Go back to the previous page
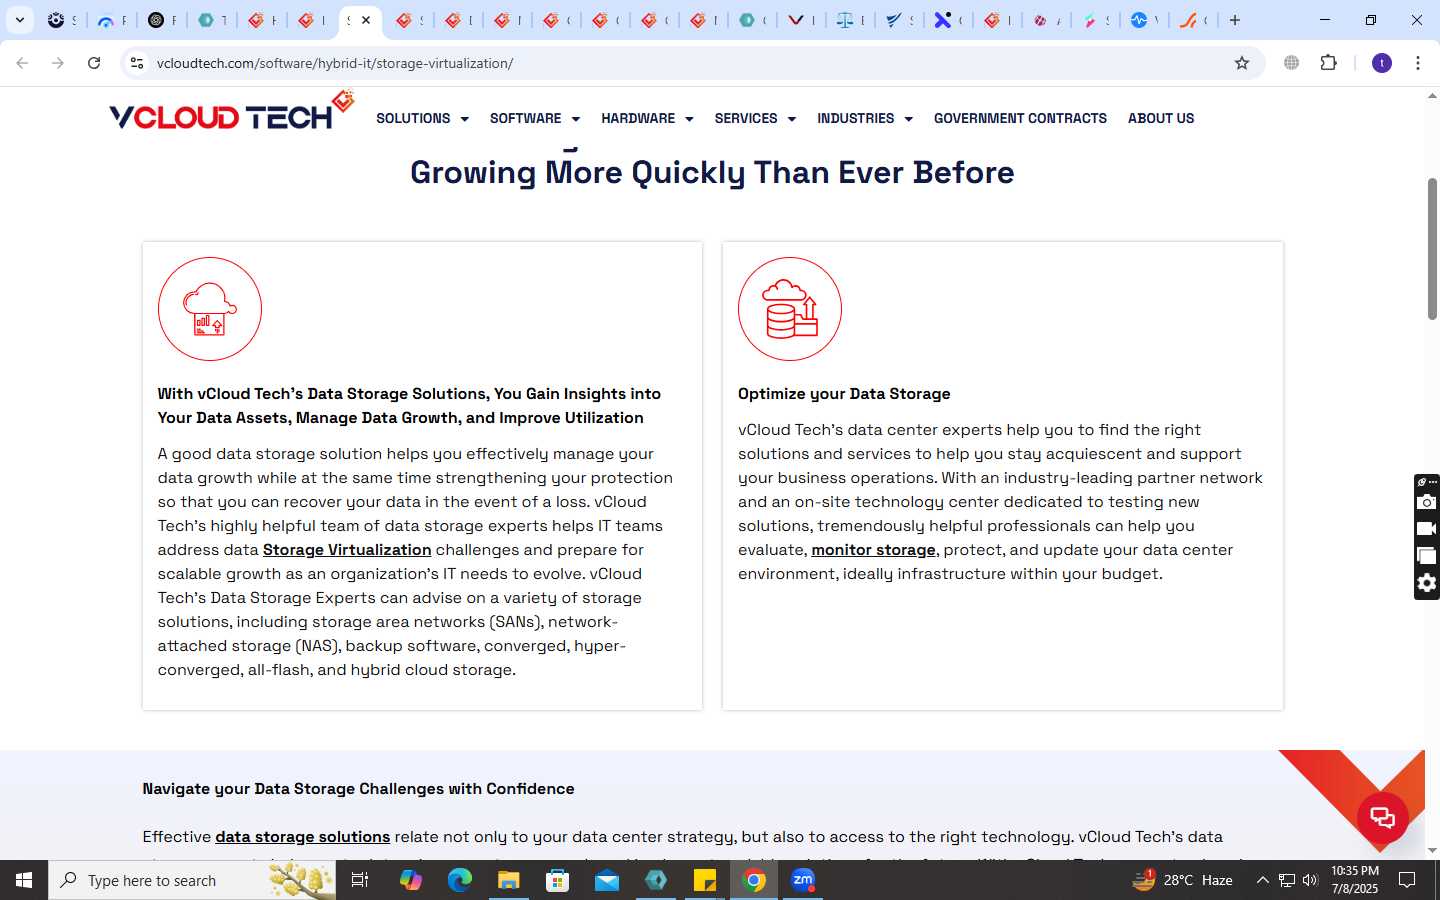Image resolution: width=1440 pixels, height=900 pixels. [22, 63]
